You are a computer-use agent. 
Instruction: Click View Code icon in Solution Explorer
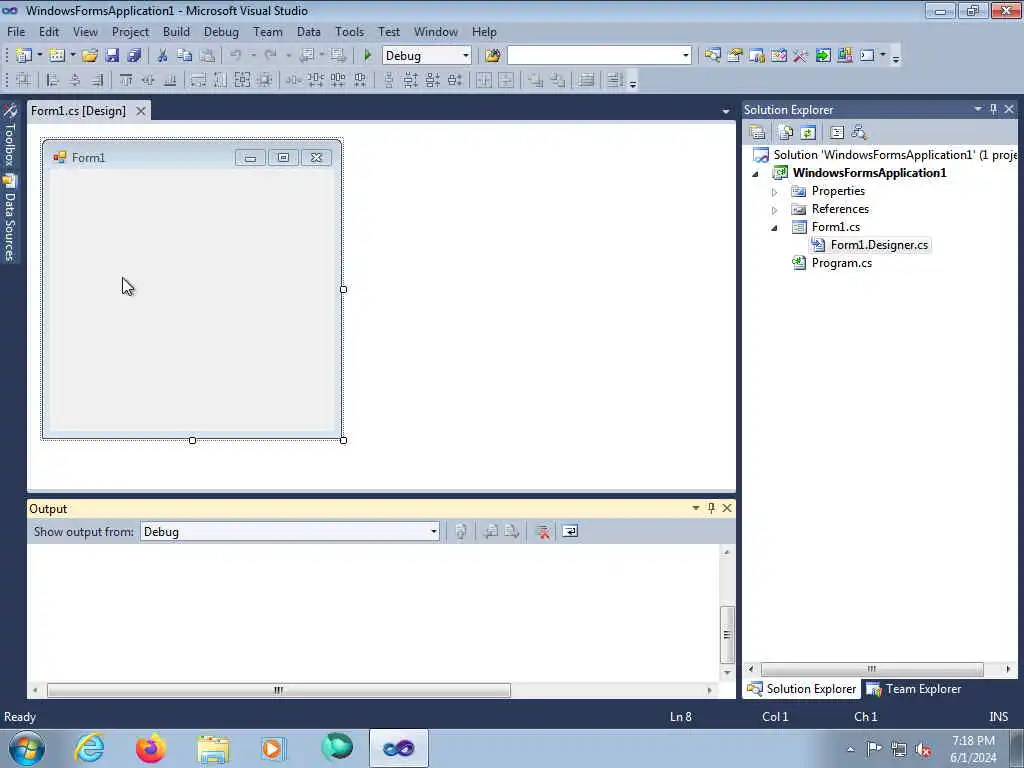pyautogui.click(x=837, y=133)
